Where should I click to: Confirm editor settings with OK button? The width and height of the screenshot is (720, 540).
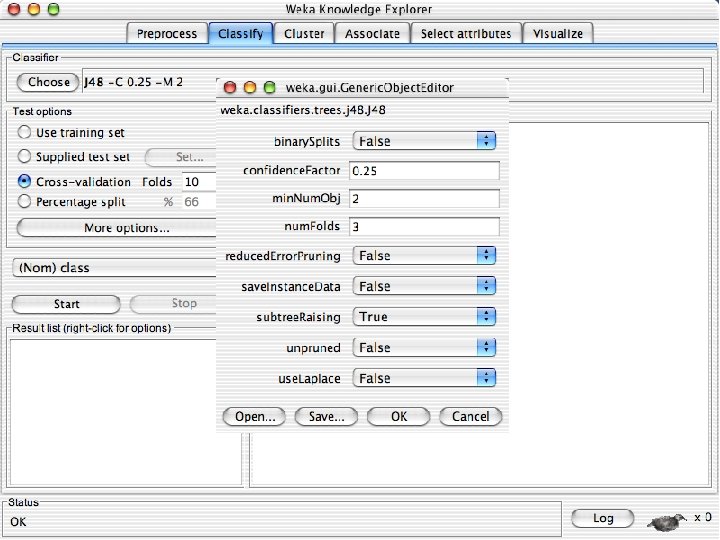(399, 416)
